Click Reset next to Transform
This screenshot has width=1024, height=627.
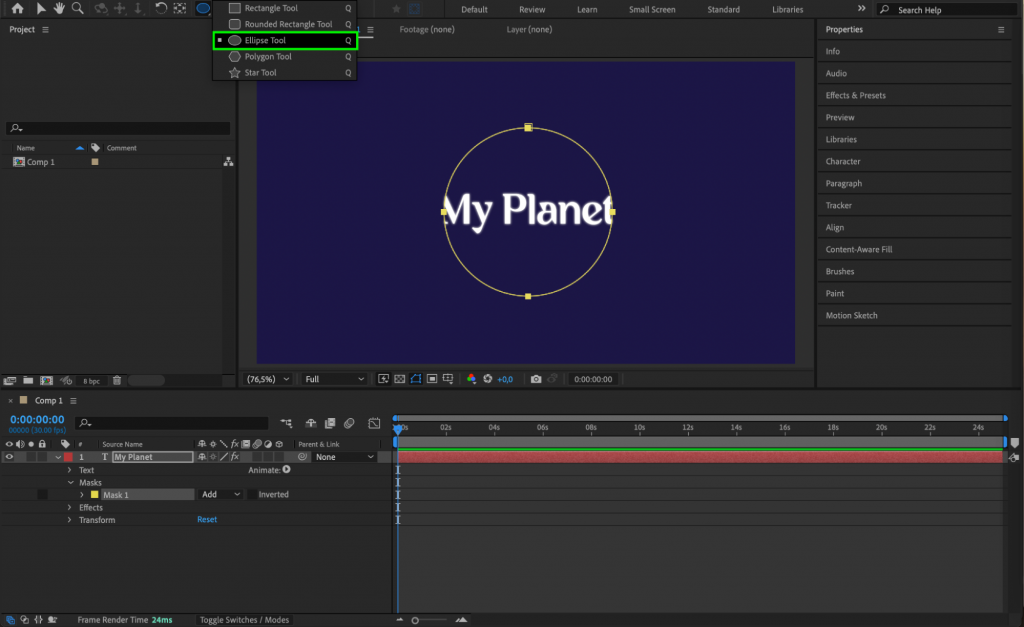point(206,519)
